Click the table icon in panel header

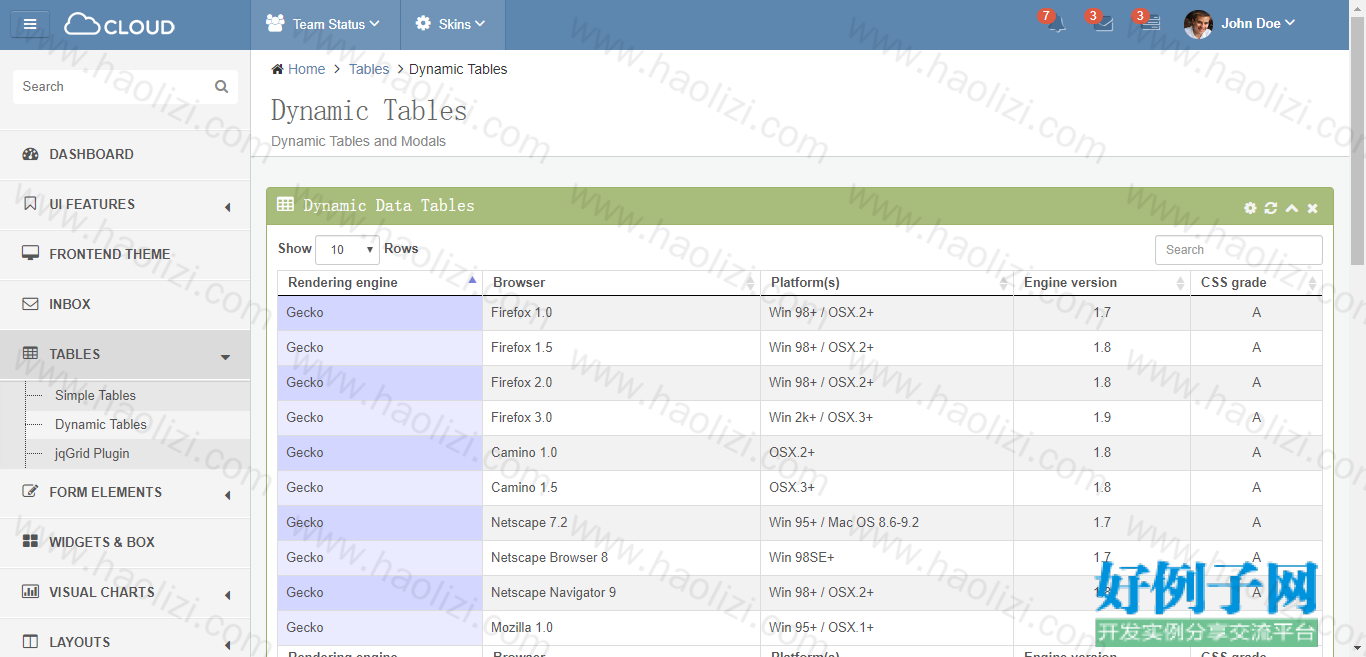(x=285, y=205)
